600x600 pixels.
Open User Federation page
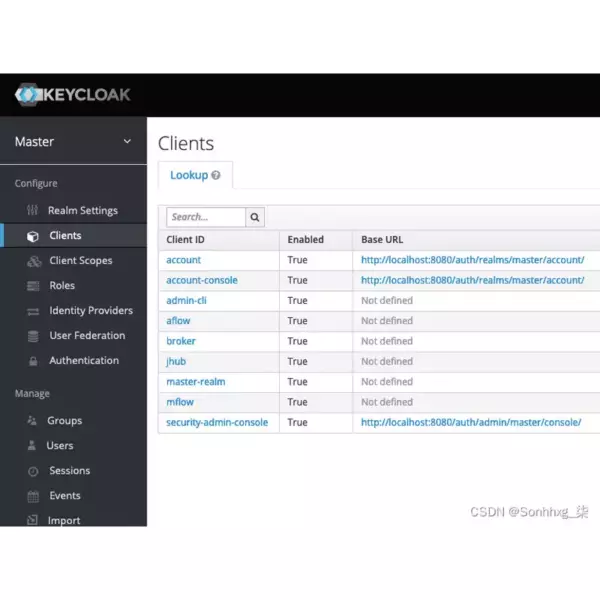coord(87,336)
